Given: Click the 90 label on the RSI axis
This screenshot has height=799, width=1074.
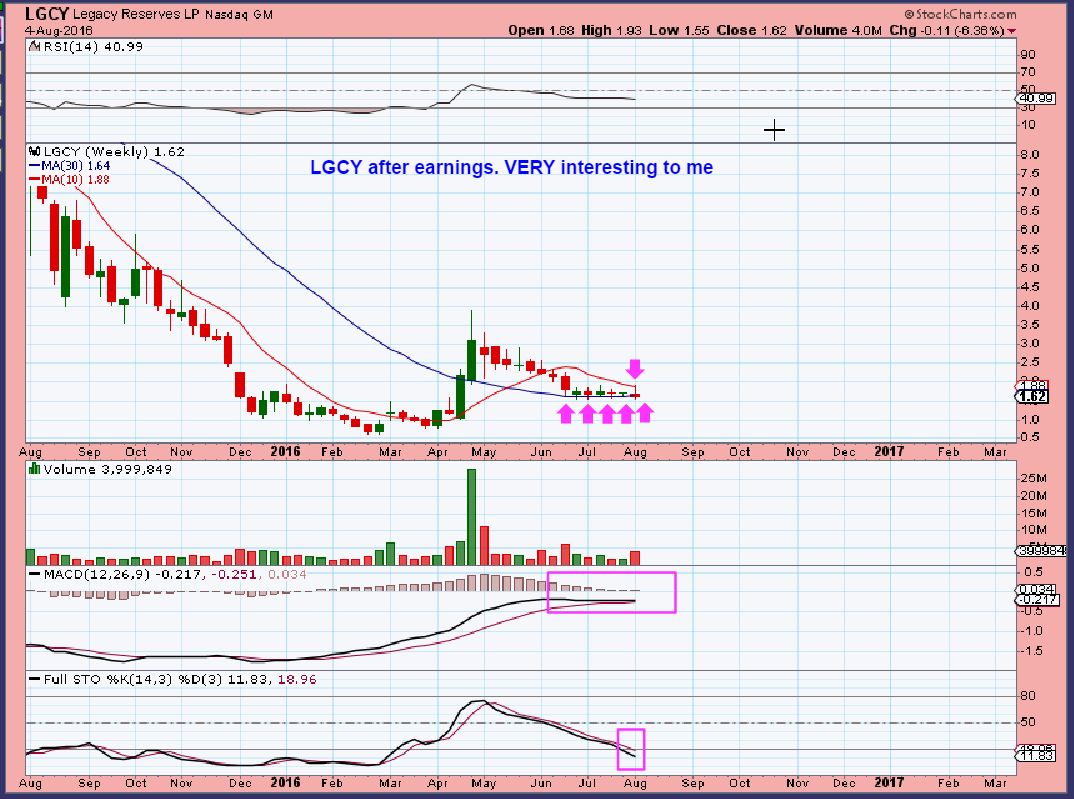Looking at the screenshot, I should (1027, 55).
